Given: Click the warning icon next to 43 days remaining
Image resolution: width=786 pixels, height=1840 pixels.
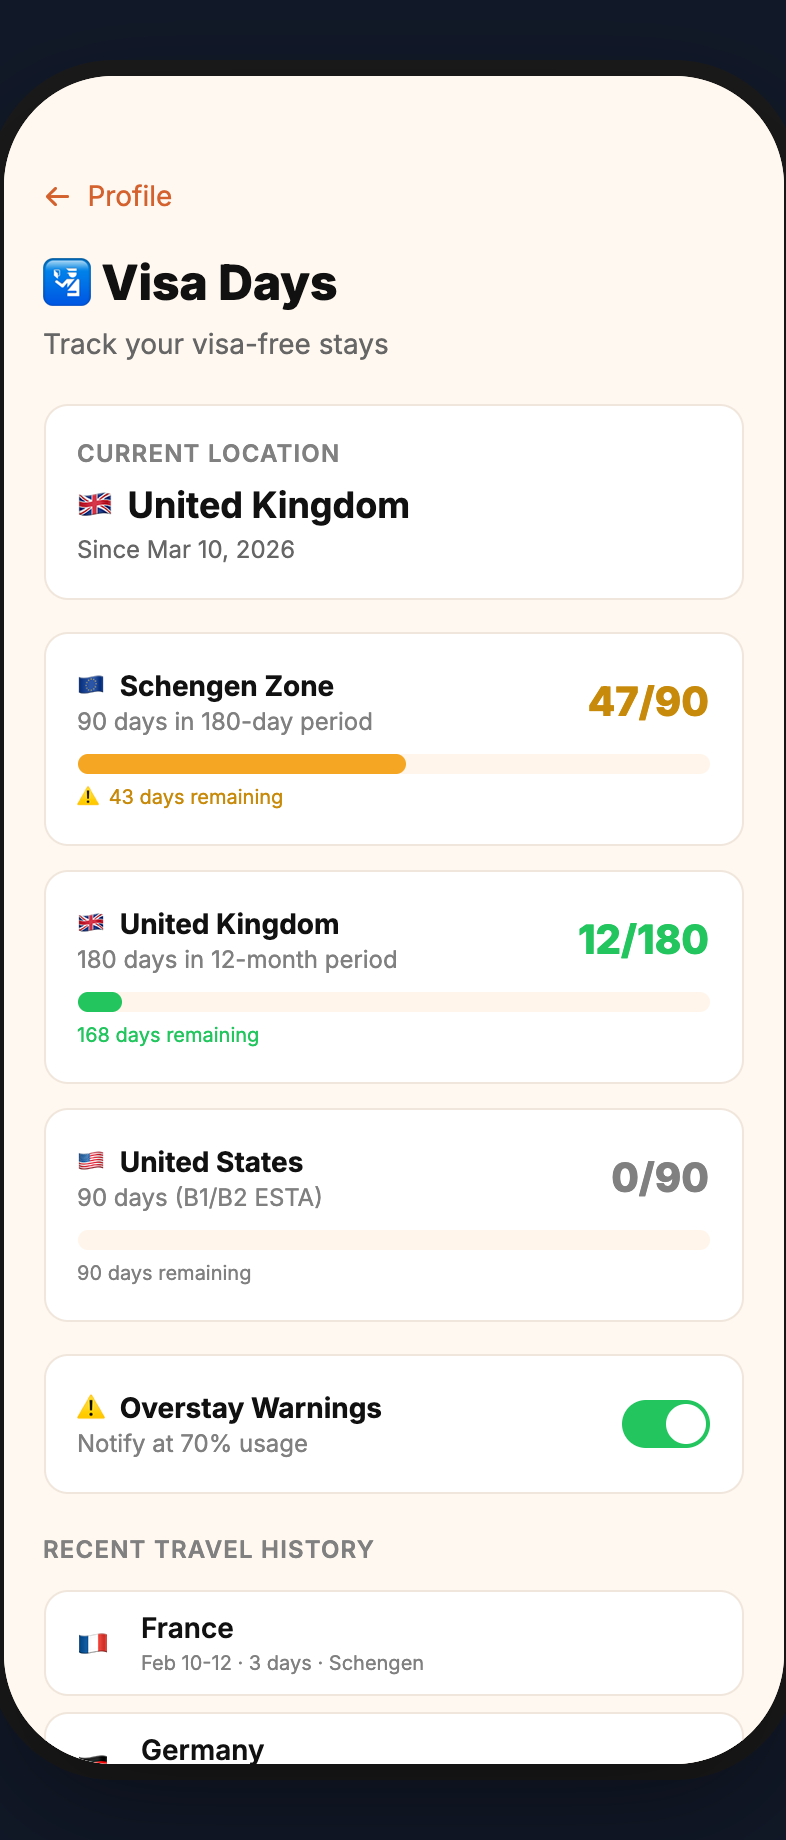Looking at the screenshot, I should 87,796.
